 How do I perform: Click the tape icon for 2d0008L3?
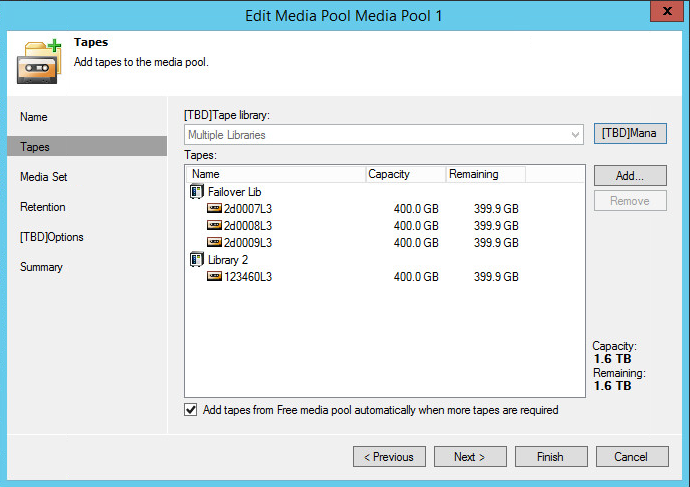click(214, 226)
